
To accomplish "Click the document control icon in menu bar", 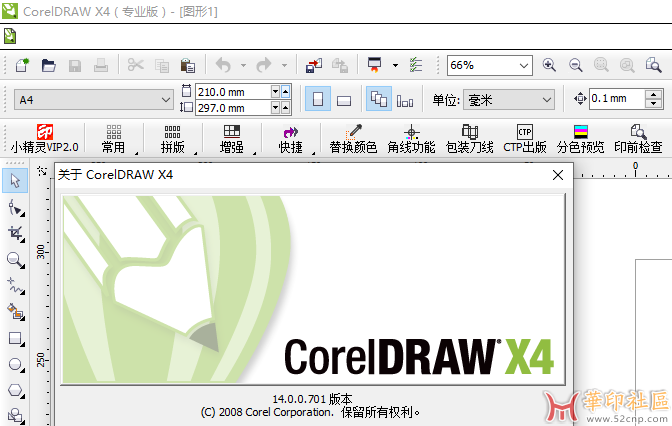I will tap(10, 36).
